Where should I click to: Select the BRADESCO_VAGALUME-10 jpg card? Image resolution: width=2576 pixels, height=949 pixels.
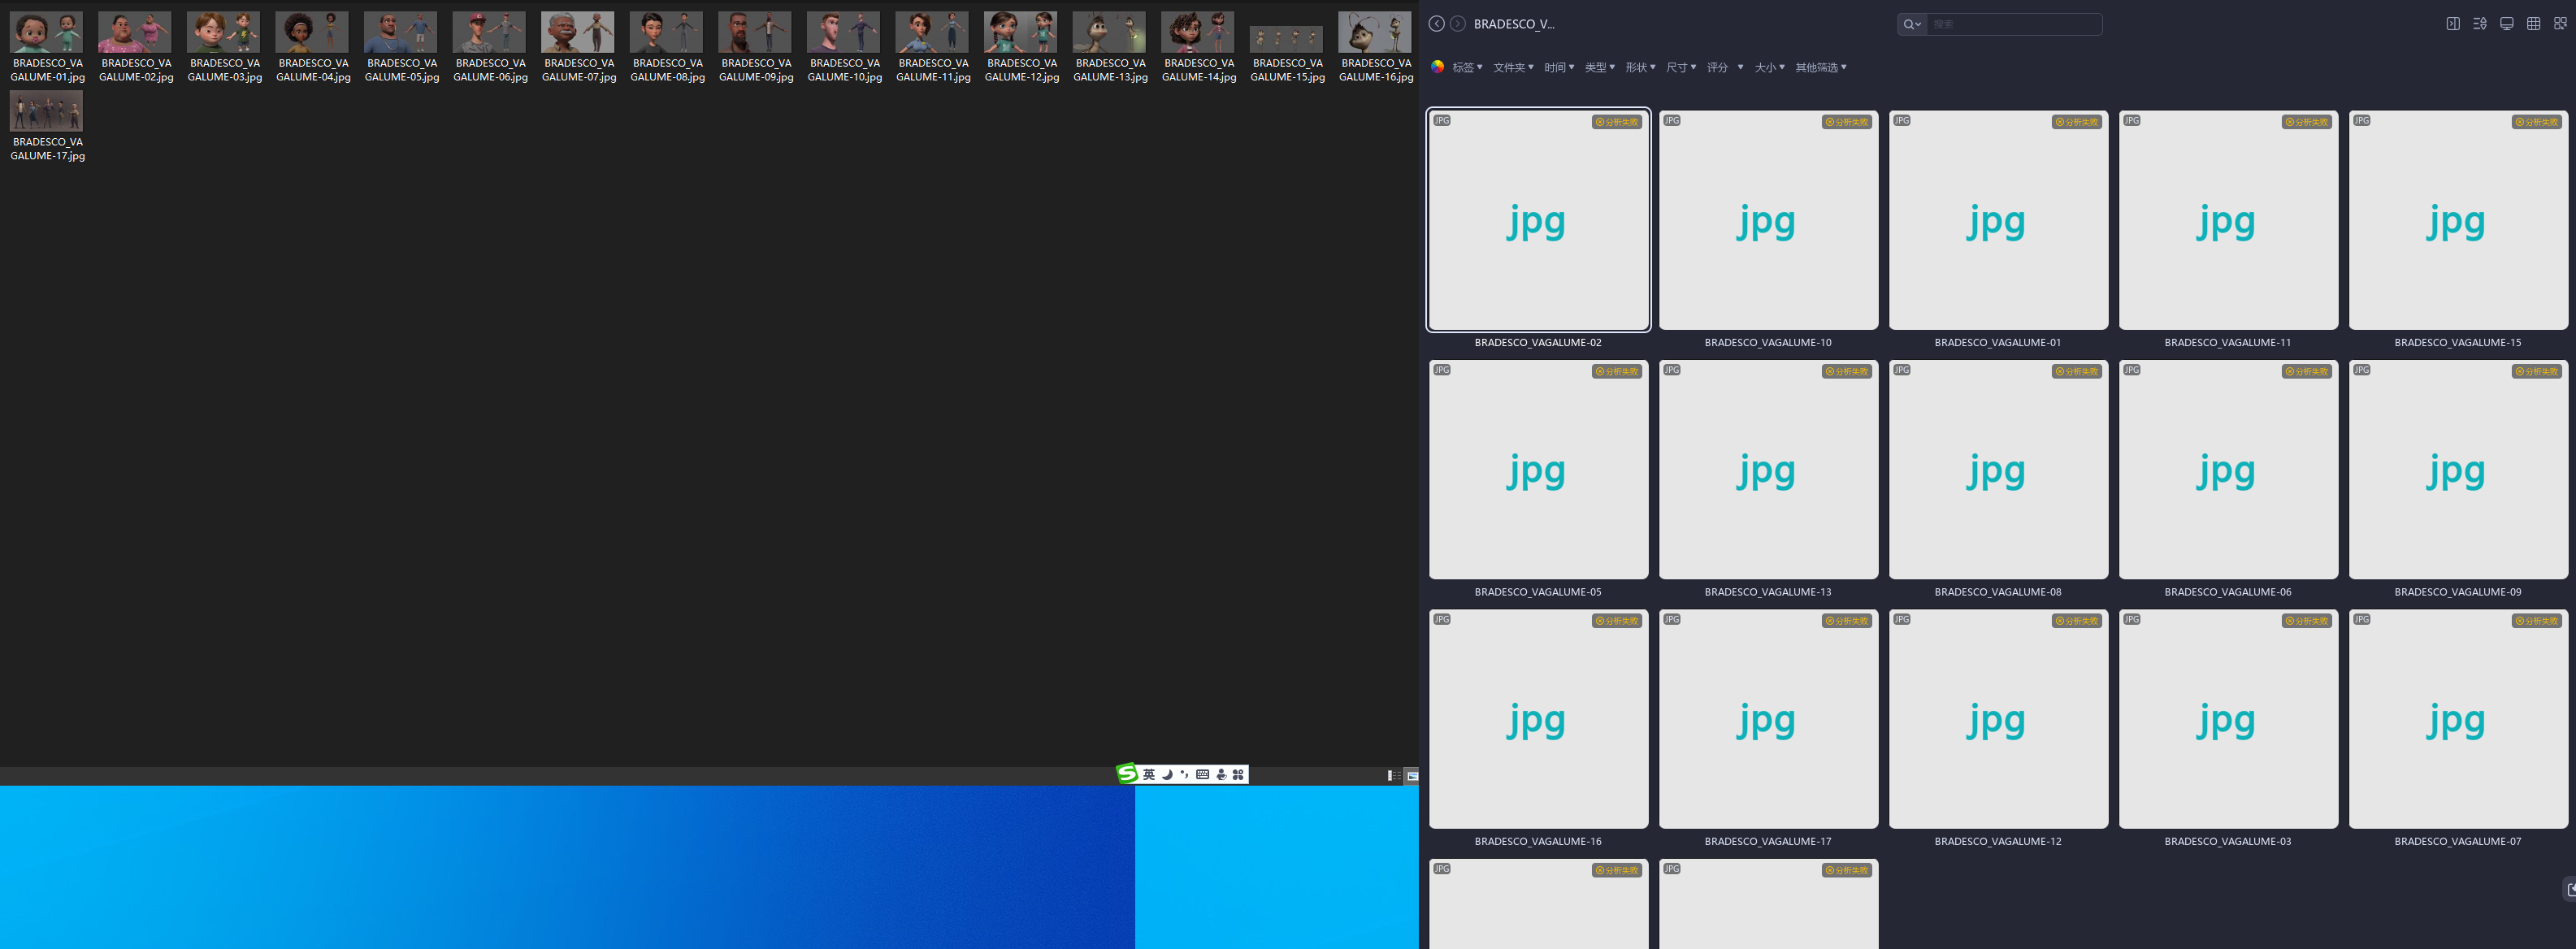1768,220
